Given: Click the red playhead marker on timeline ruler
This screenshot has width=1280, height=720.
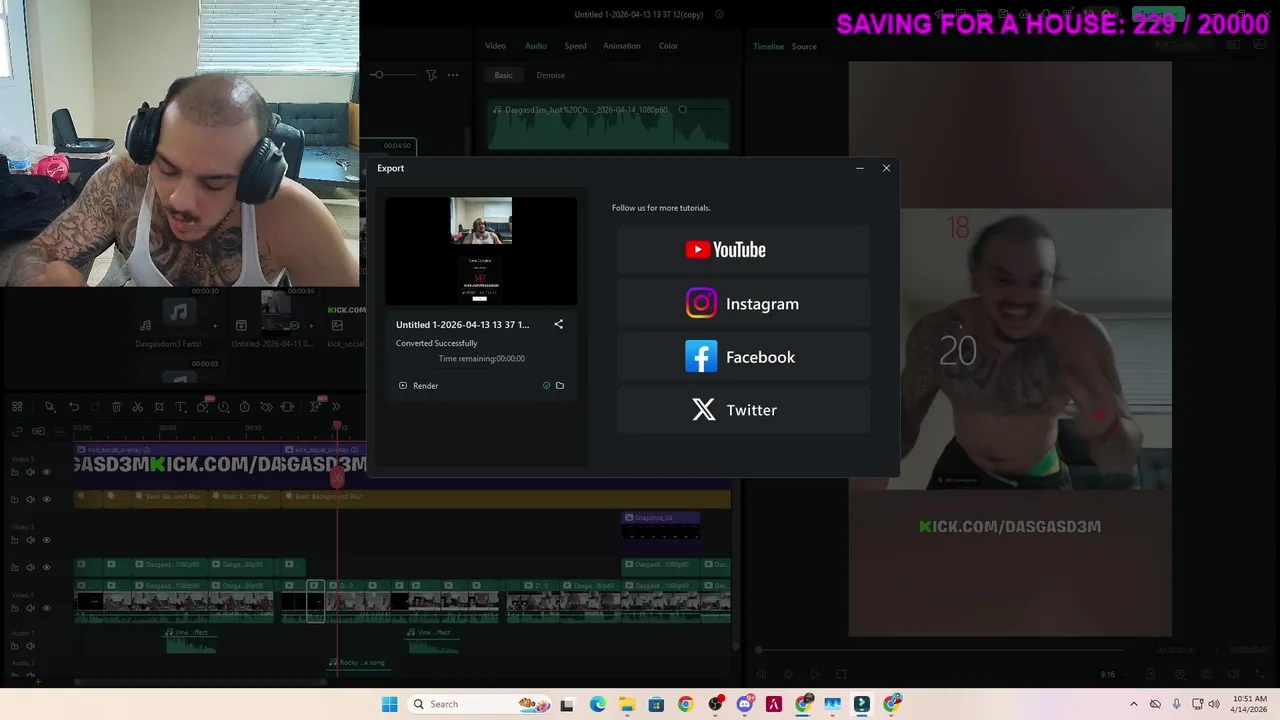Looking at the screenshot, I should pos(338,427).
